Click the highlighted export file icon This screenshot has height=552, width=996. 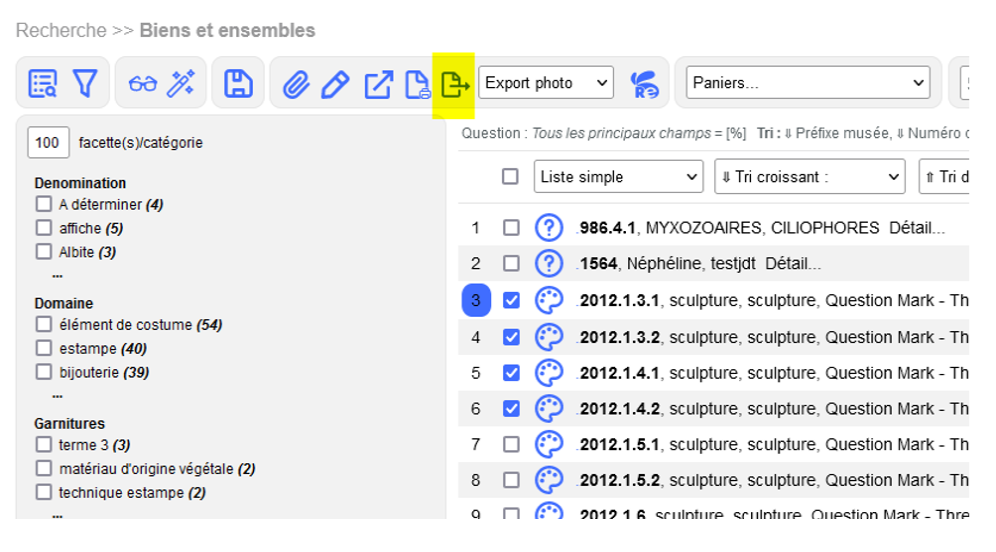455,85
